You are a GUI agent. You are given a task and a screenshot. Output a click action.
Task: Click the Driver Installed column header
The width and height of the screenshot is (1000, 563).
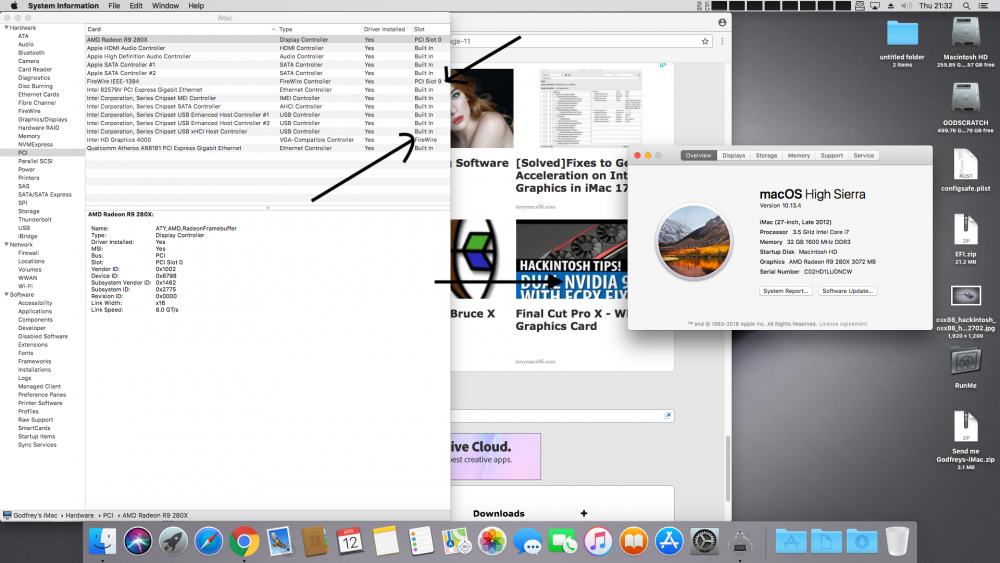click(384, 29)
